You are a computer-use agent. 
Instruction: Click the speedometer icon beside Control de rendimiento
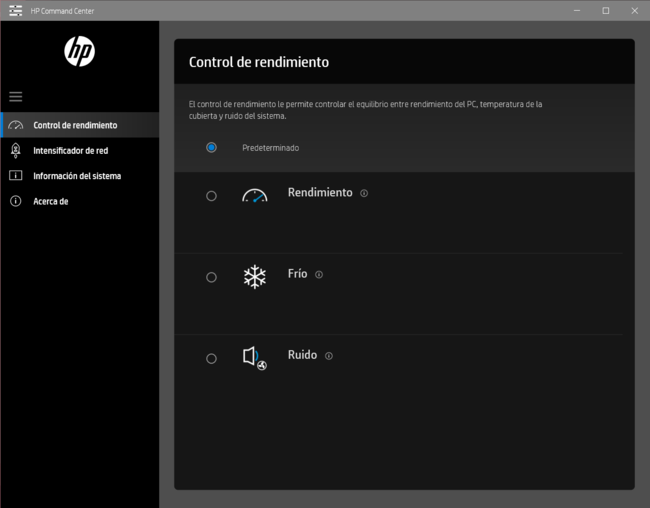(15, 125)
